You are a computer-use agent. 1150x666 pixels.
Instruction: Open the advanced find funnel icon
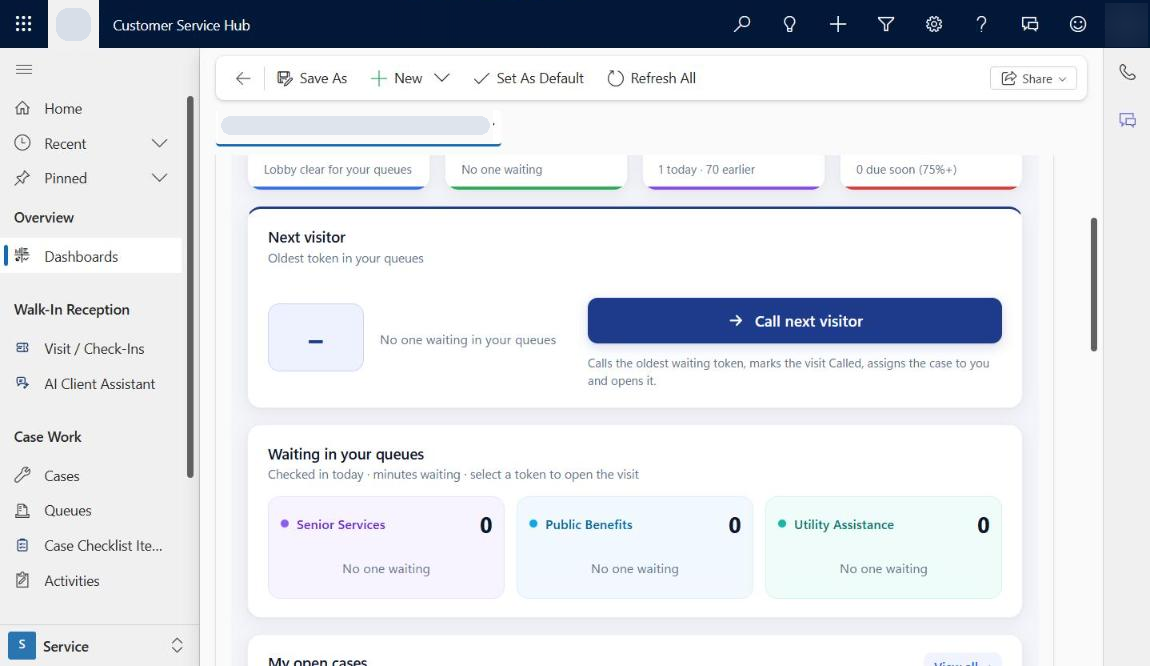pos(886,24)
